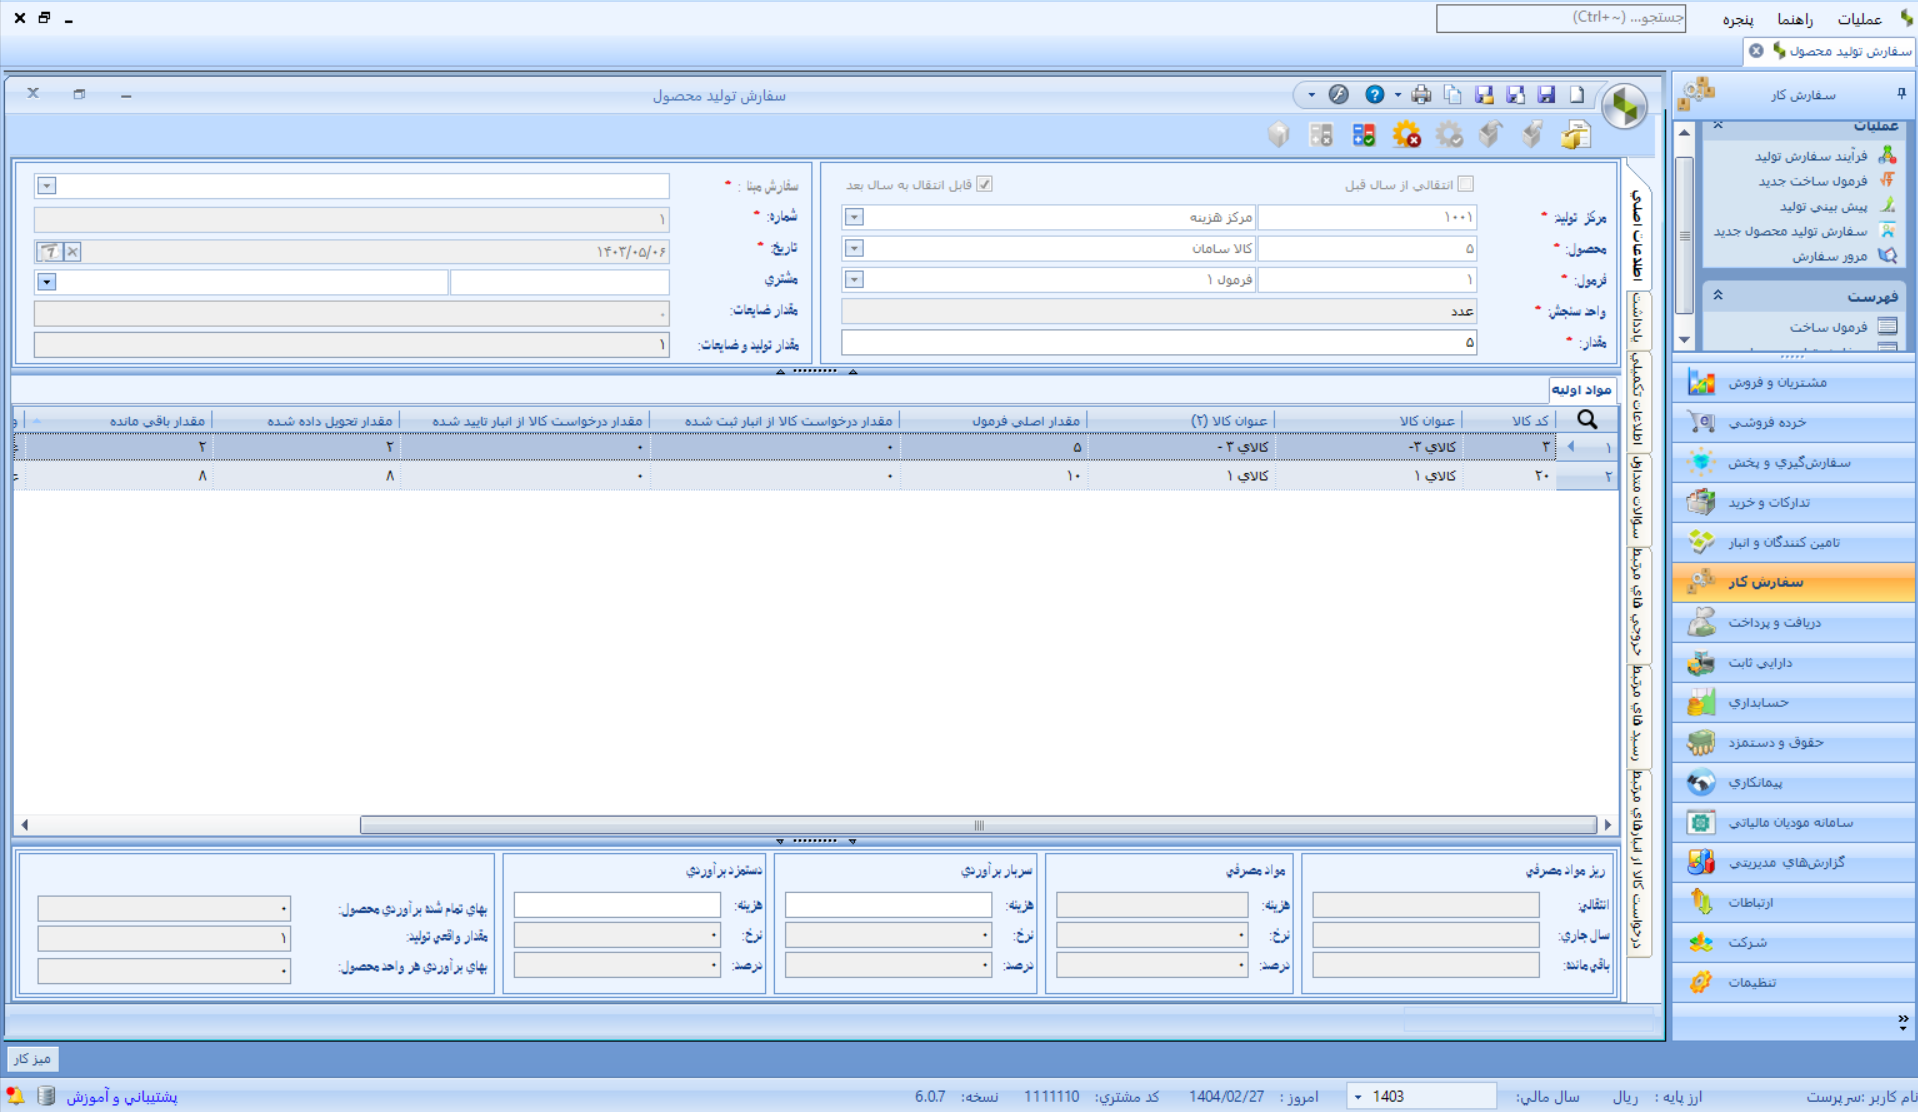The image size is (1918, 1112).
Task: Click the database icon in status bar
Action: point(46,1096)
